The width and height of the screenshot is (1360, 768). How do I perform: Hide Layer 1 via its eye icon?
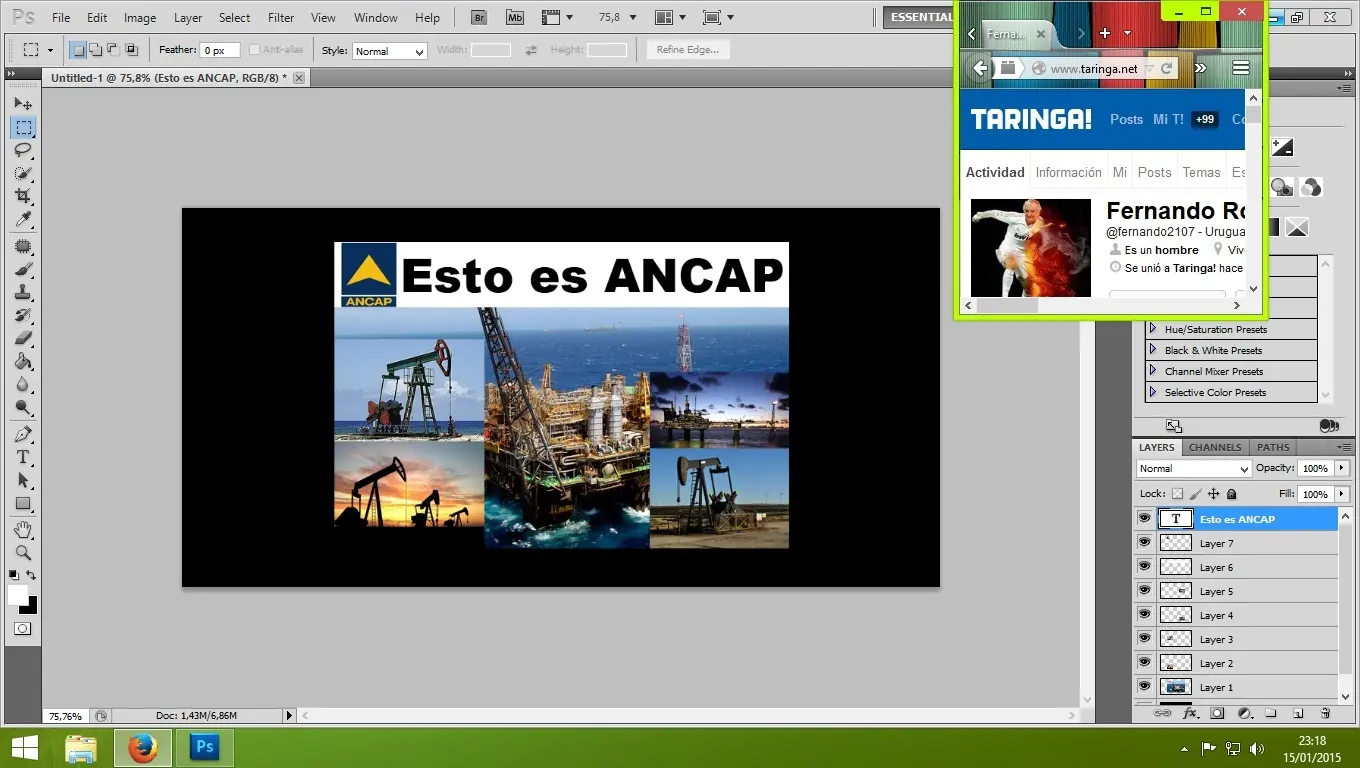(x=1145, y=686)
